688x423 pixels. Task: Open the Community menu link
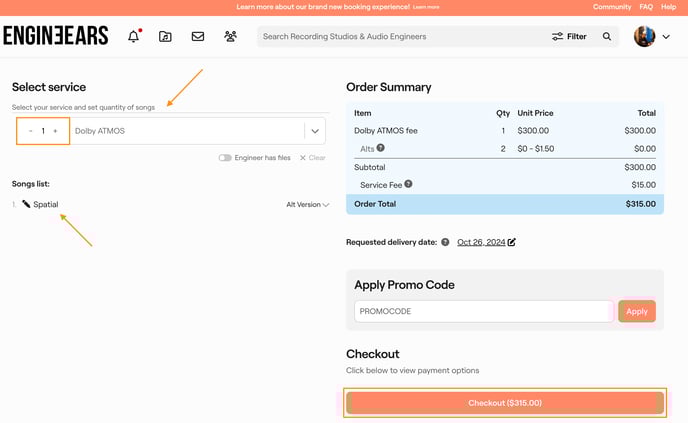pyautogui.click(x=612, y=7)
